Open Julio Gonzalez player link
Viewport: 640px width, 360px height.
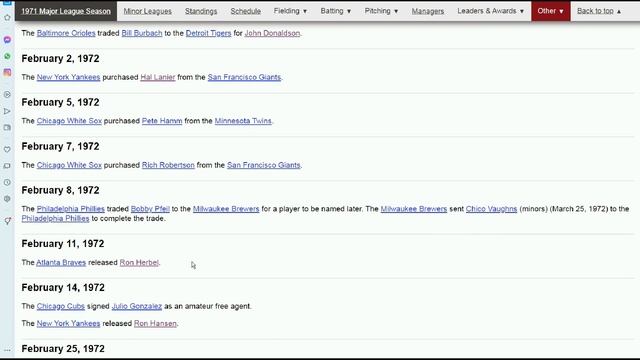136,306
